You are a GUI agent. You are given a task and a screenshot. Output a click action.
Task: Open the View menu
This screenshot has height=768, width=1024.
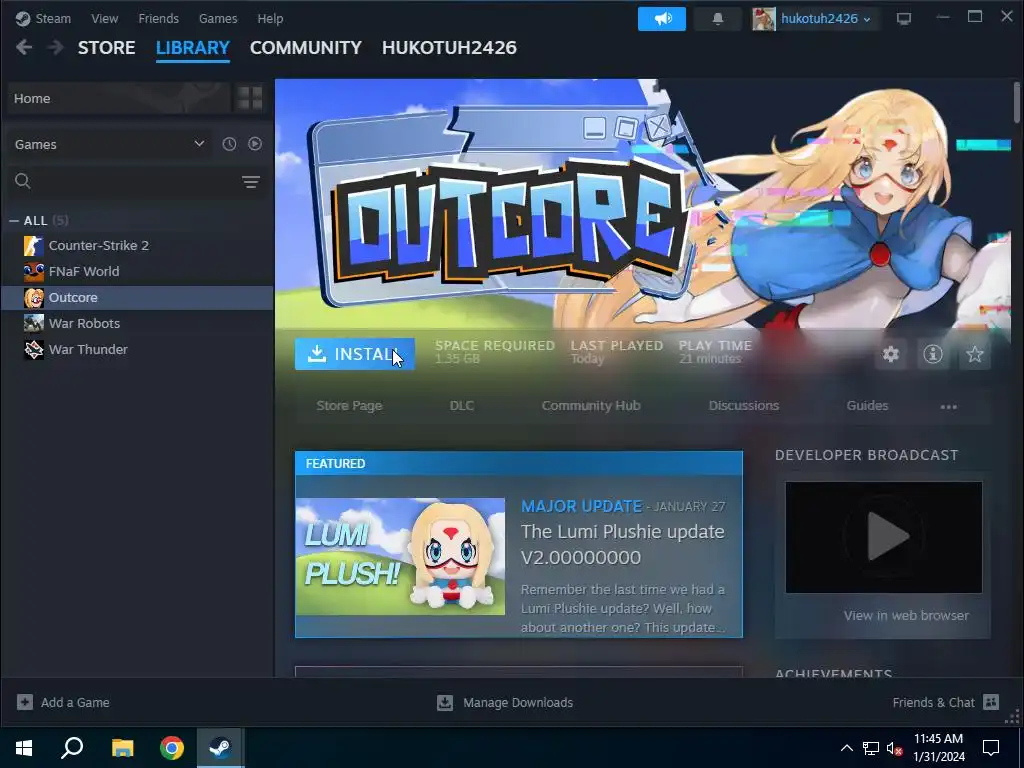tap(104, 18)
